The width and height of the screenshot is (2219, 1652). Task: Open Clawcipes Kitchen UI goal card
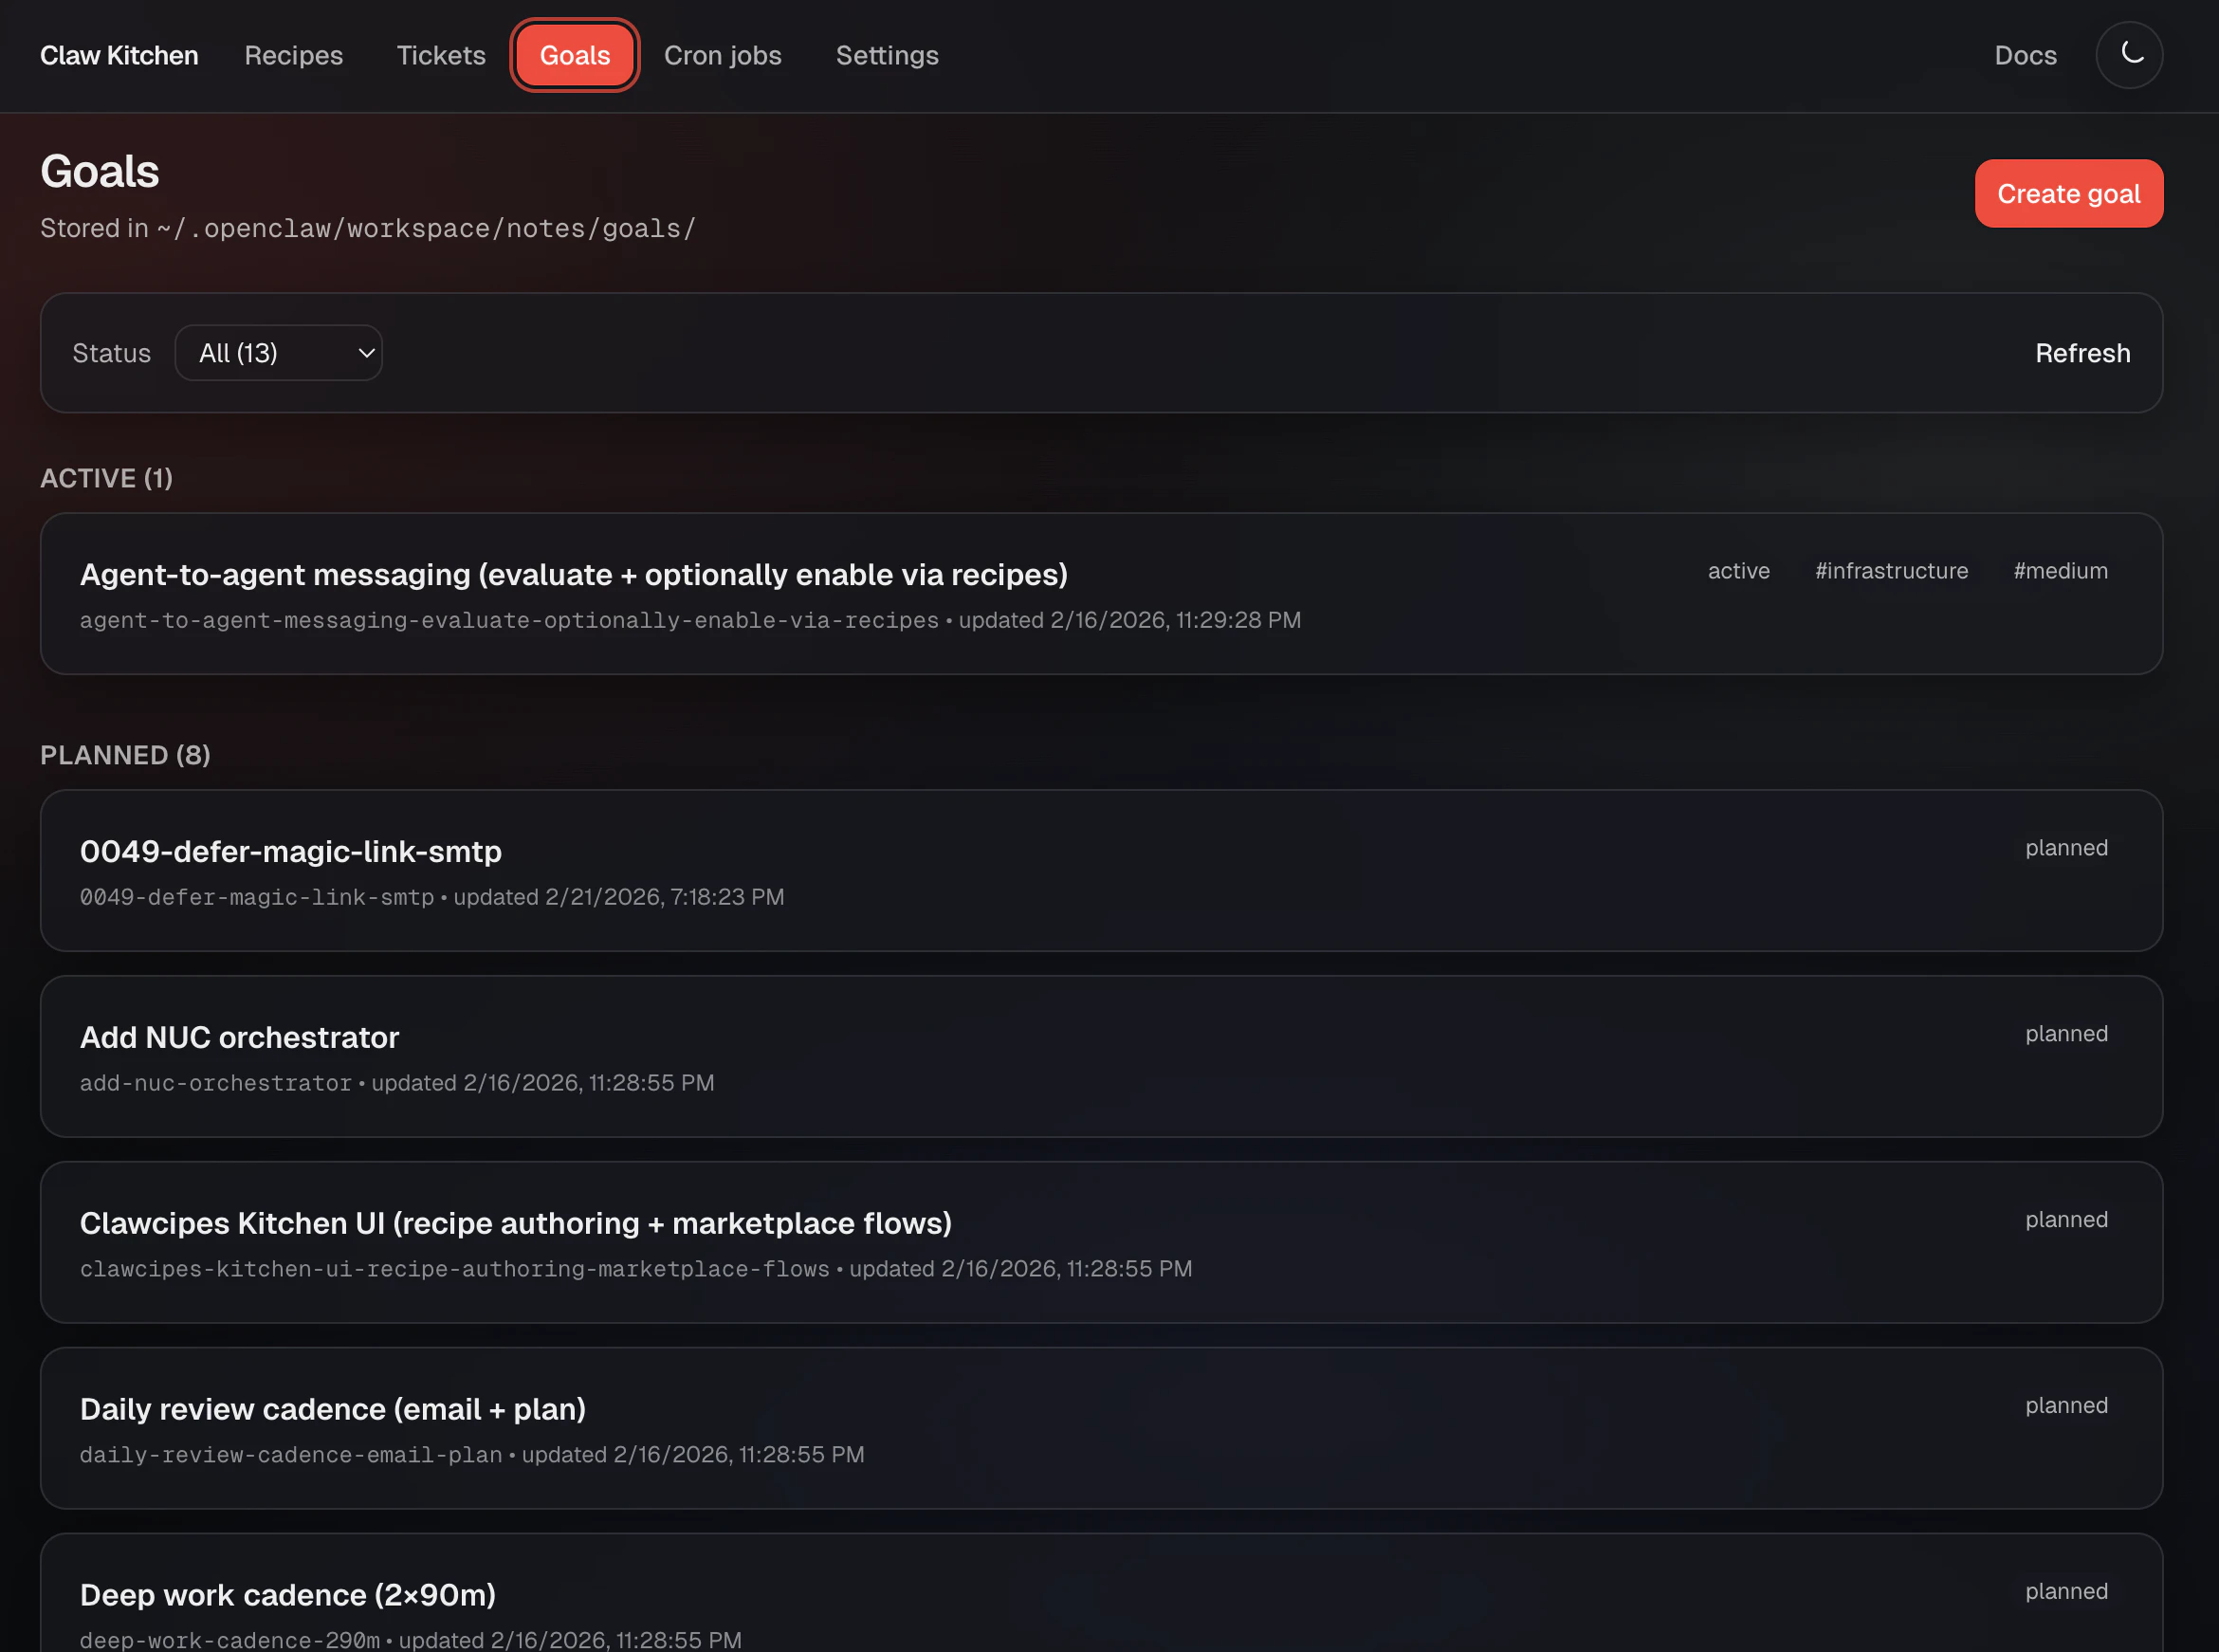(515, 1224)
